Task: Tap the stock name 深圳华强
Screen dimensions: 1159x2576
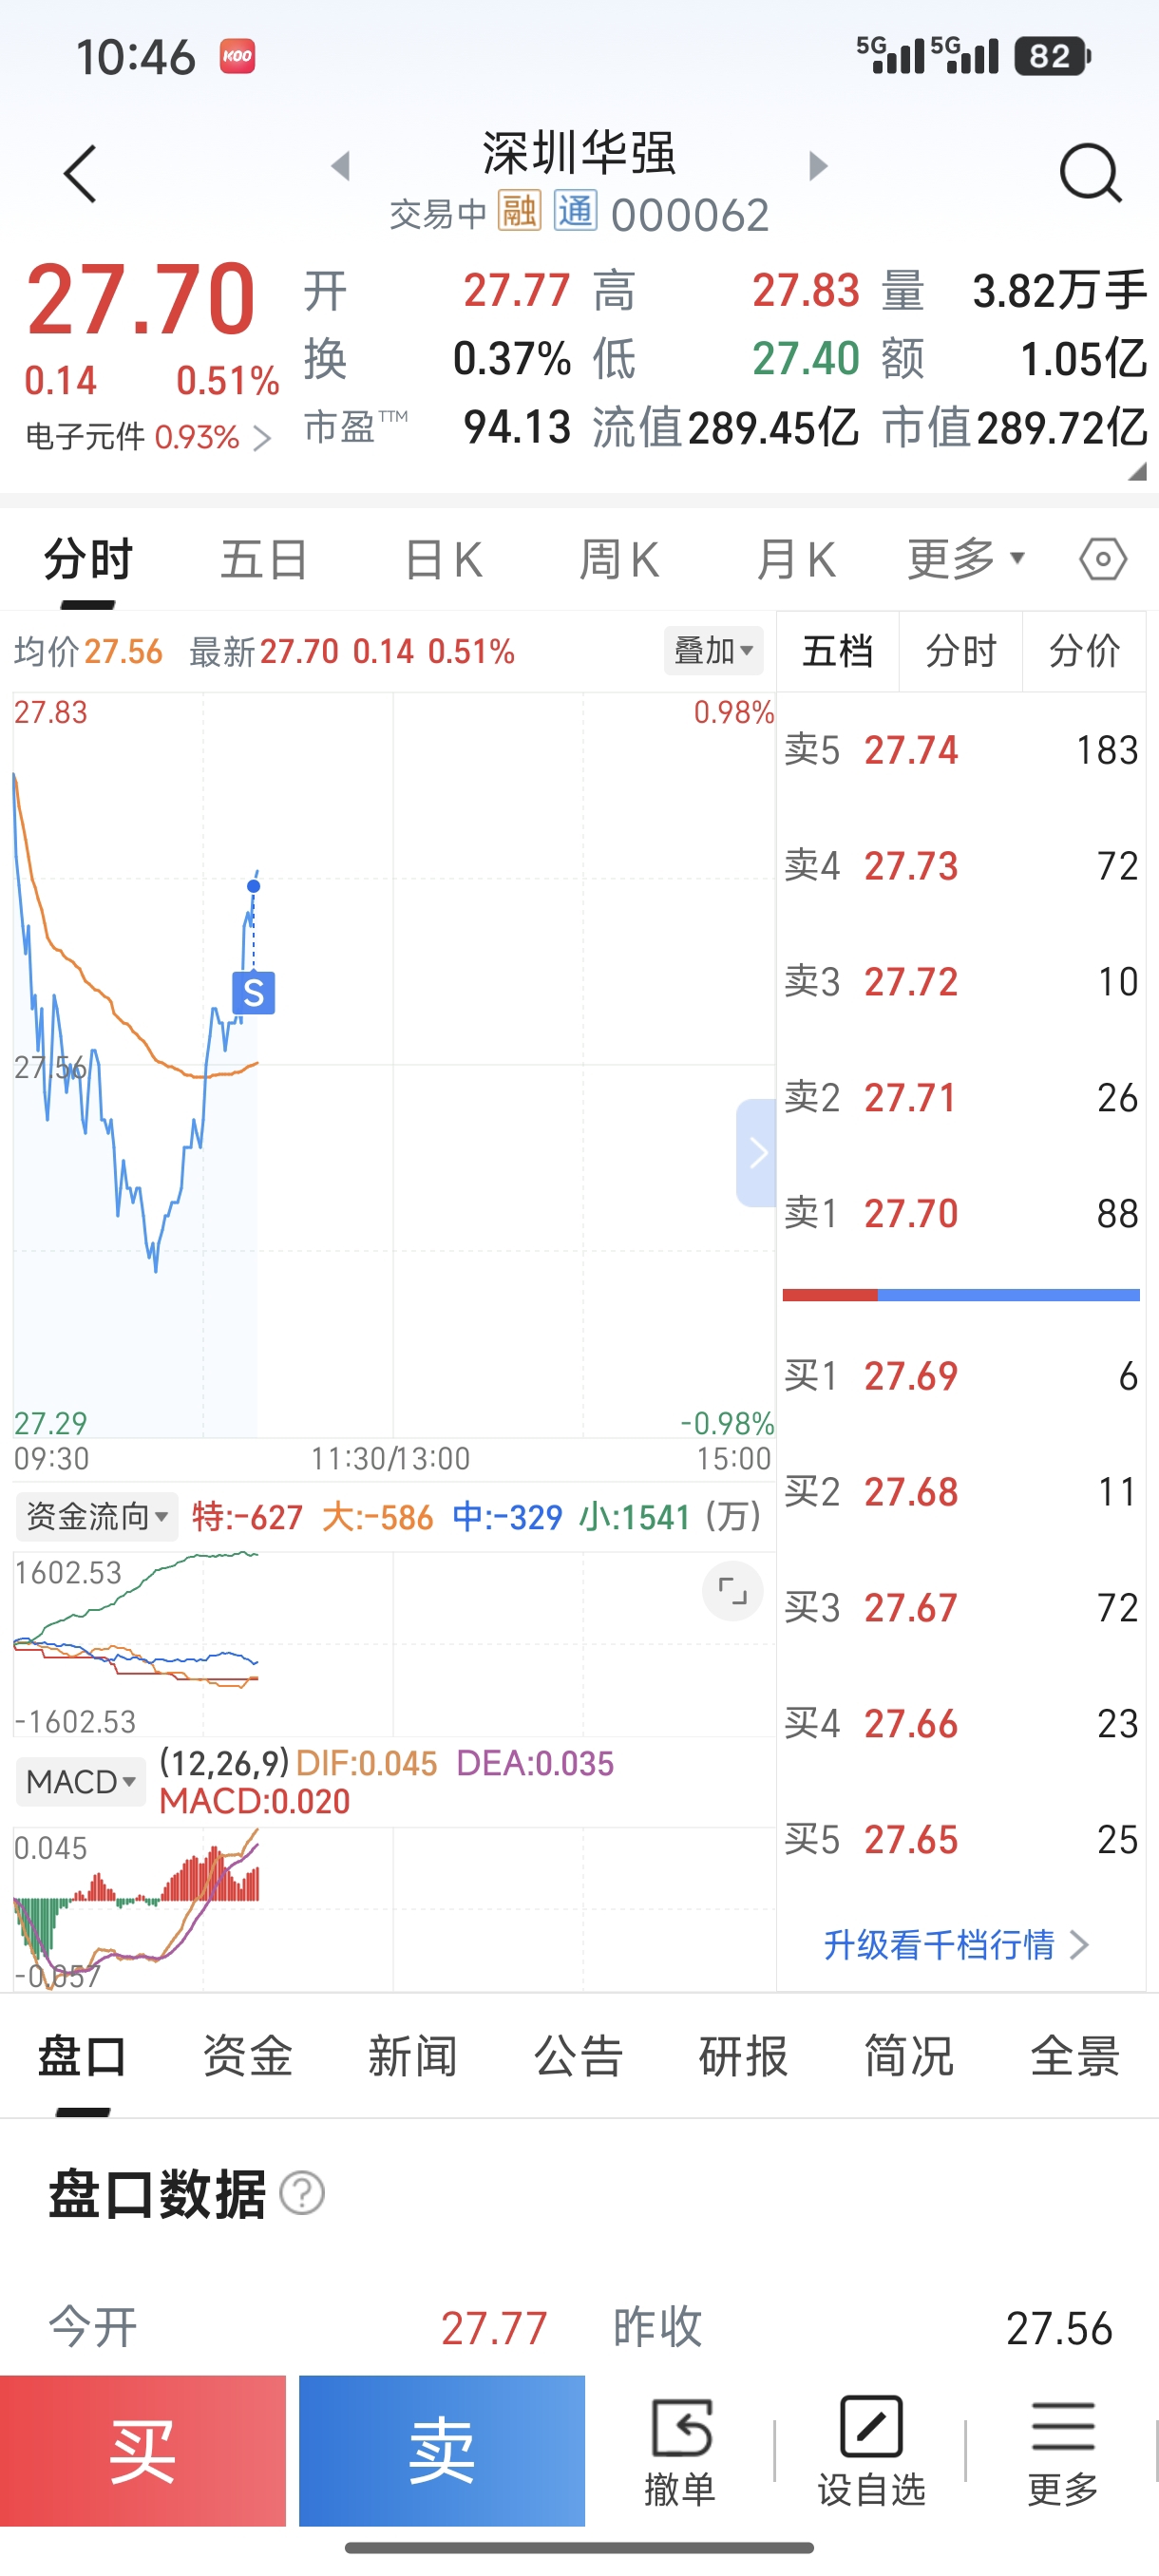Action: pyautogui.click(x=579, y=153)
